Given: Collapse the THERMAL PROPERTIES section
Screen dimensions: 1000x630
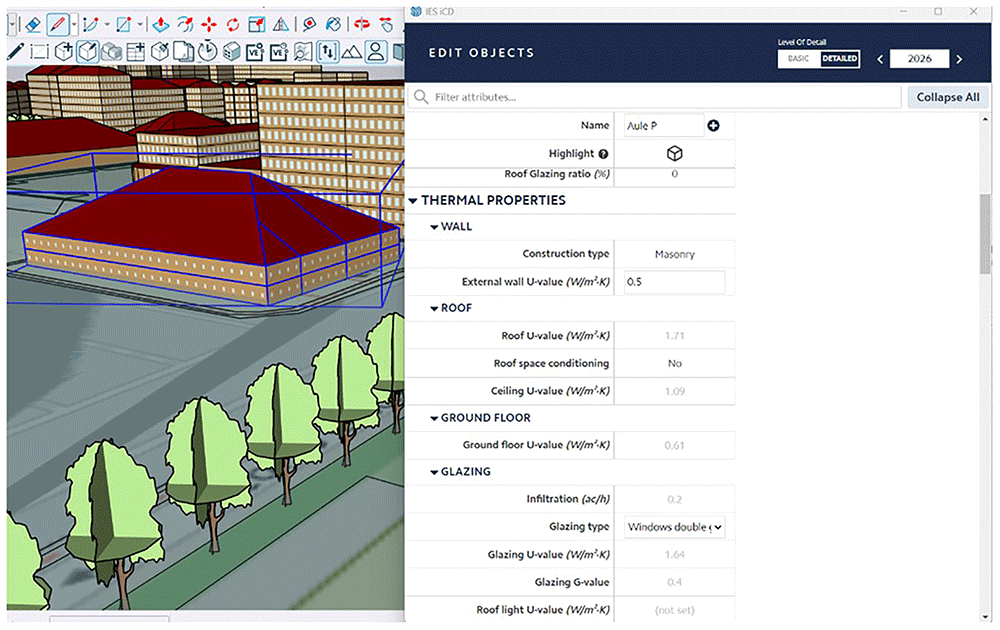Looking at the screenshot, I should [x=413, y=201].
